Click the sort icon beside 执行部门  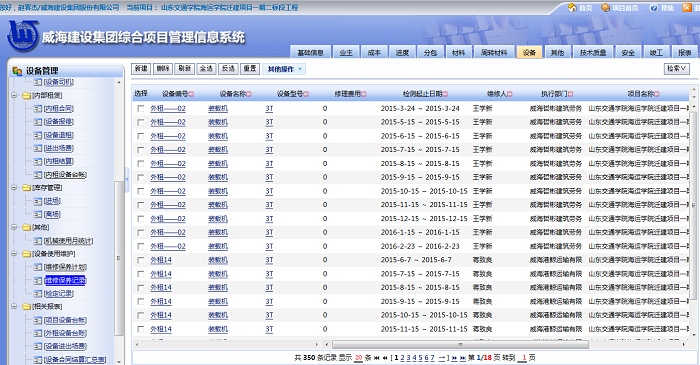click(x=571, y=94)
